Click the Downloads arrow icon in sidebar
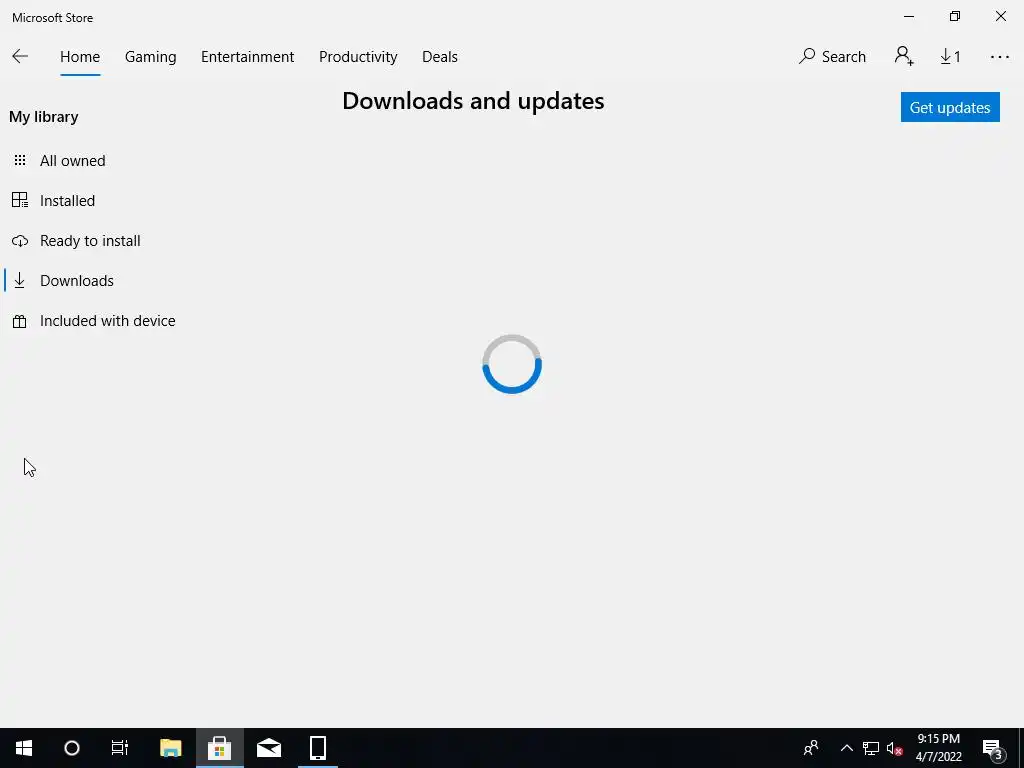 point(20,281)
